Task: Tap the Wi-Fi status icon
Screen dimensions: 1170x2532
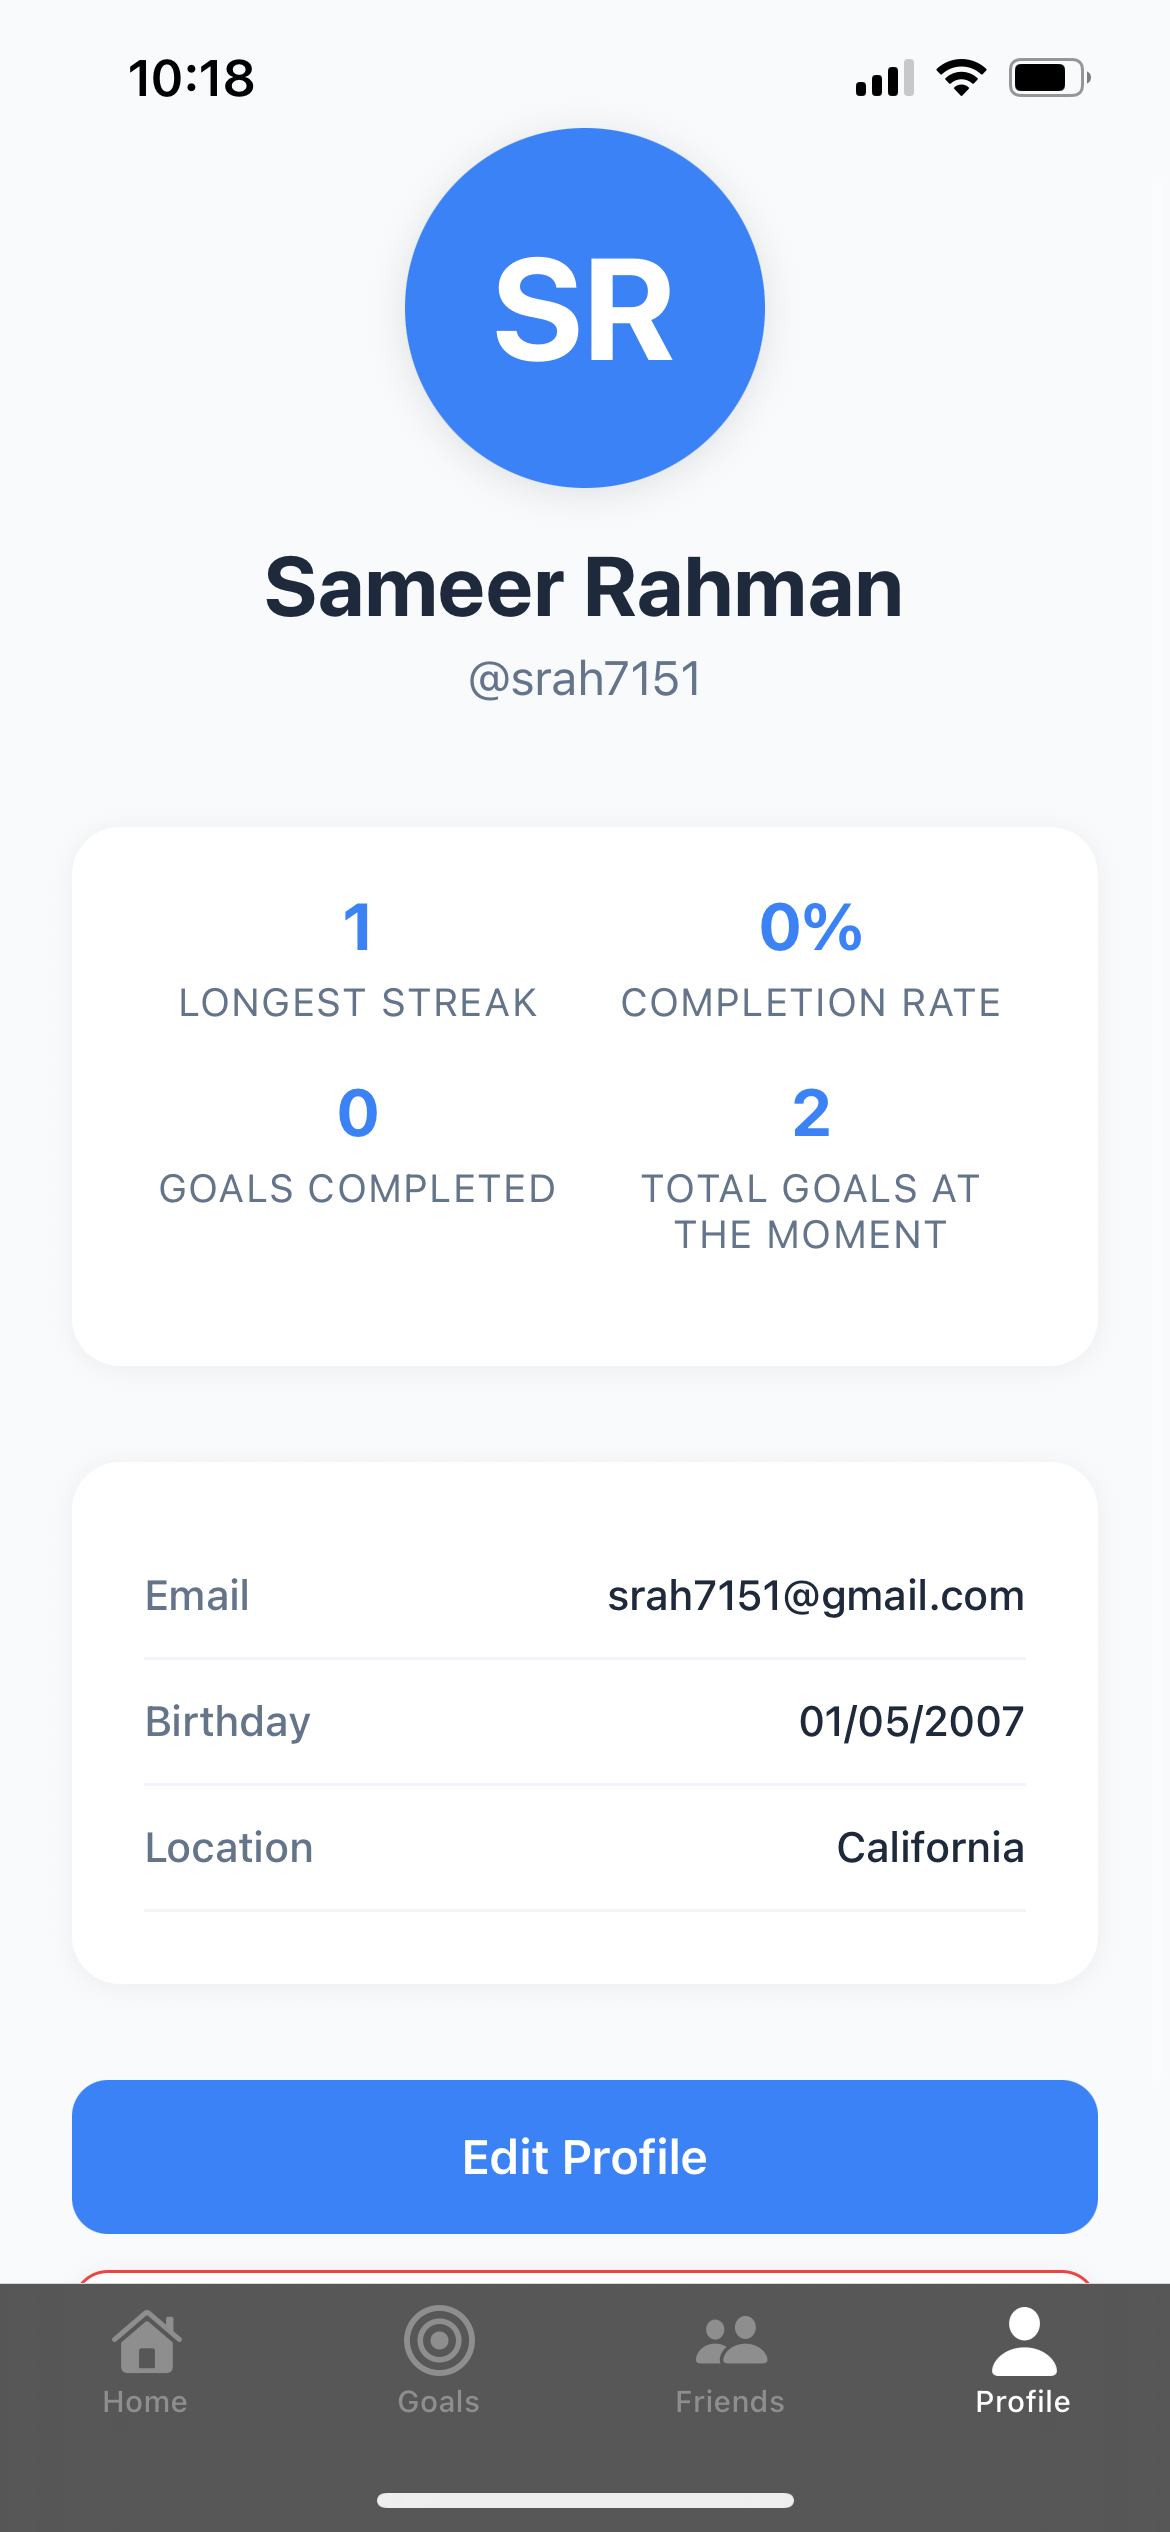Action: pyautogui.click(x=961, y=78)
